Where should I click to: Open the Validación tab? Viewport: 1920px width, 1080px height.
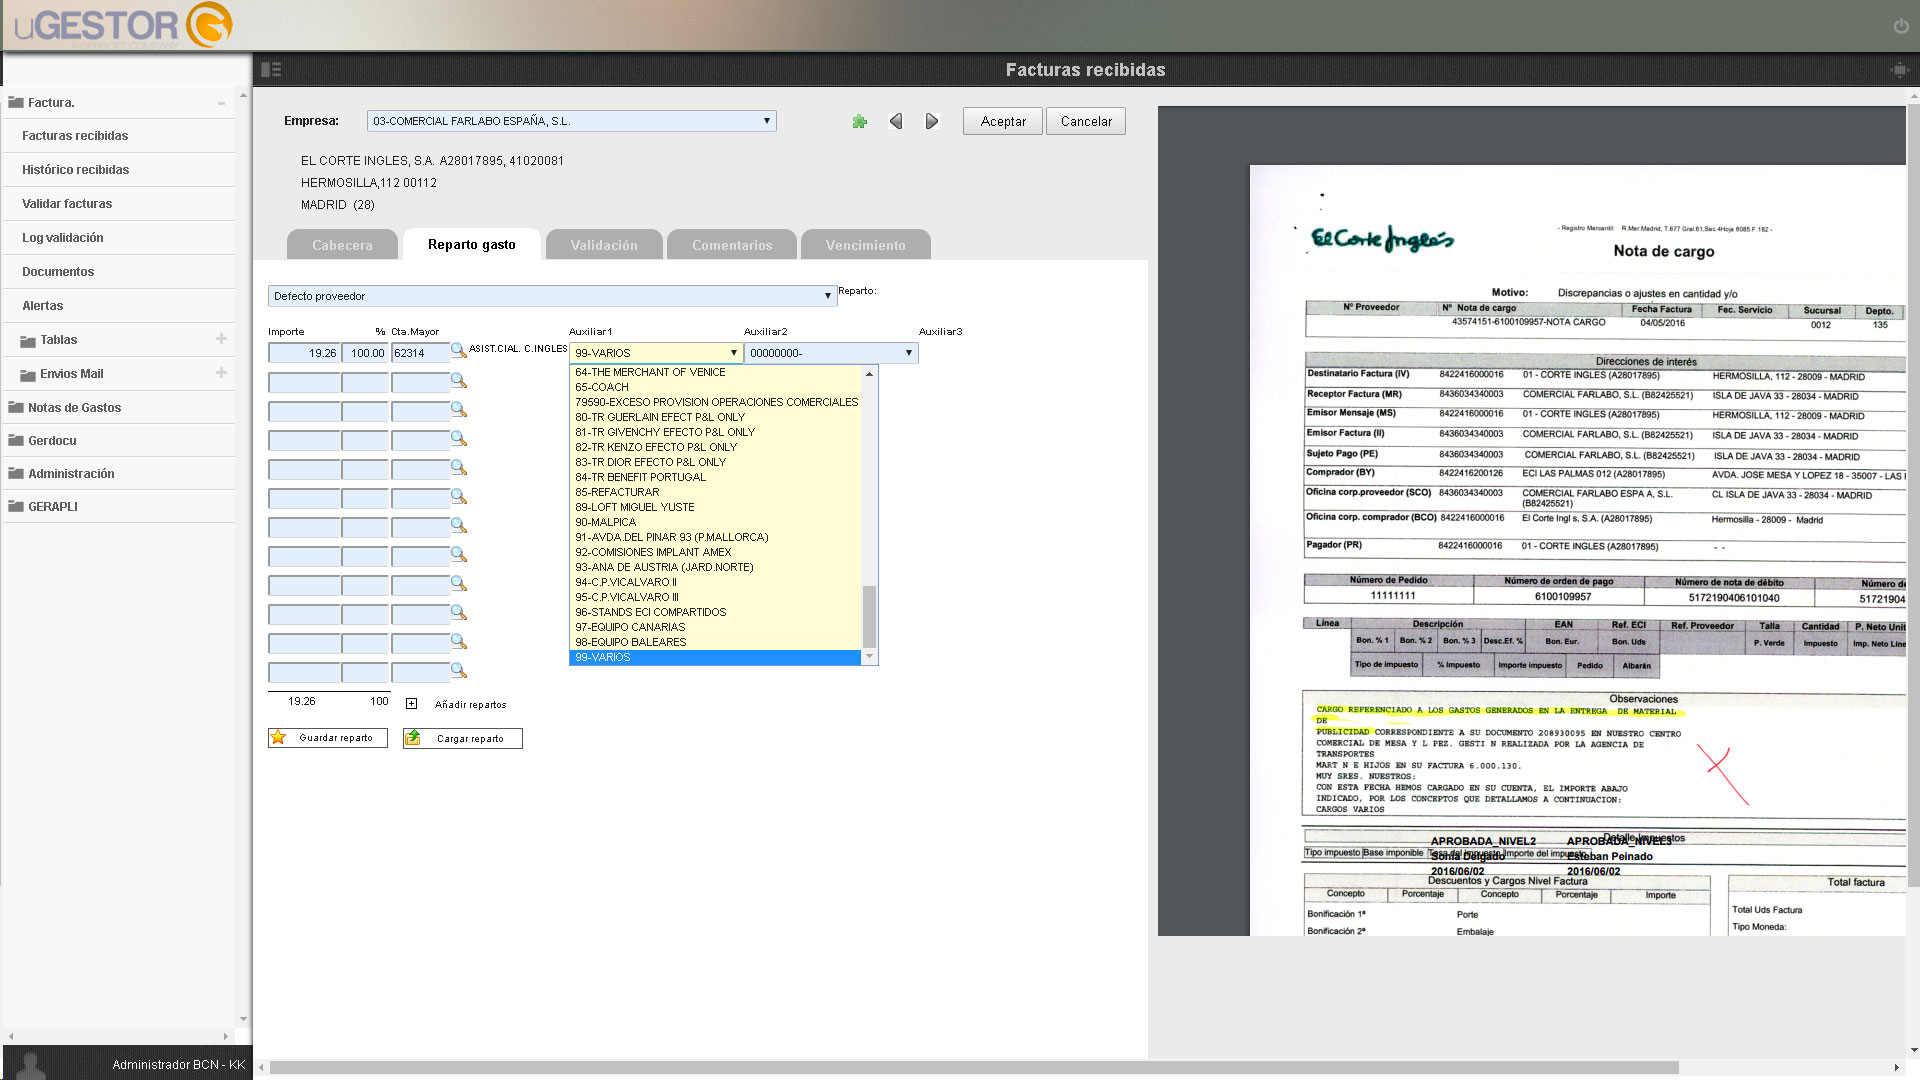pos(604,245)
